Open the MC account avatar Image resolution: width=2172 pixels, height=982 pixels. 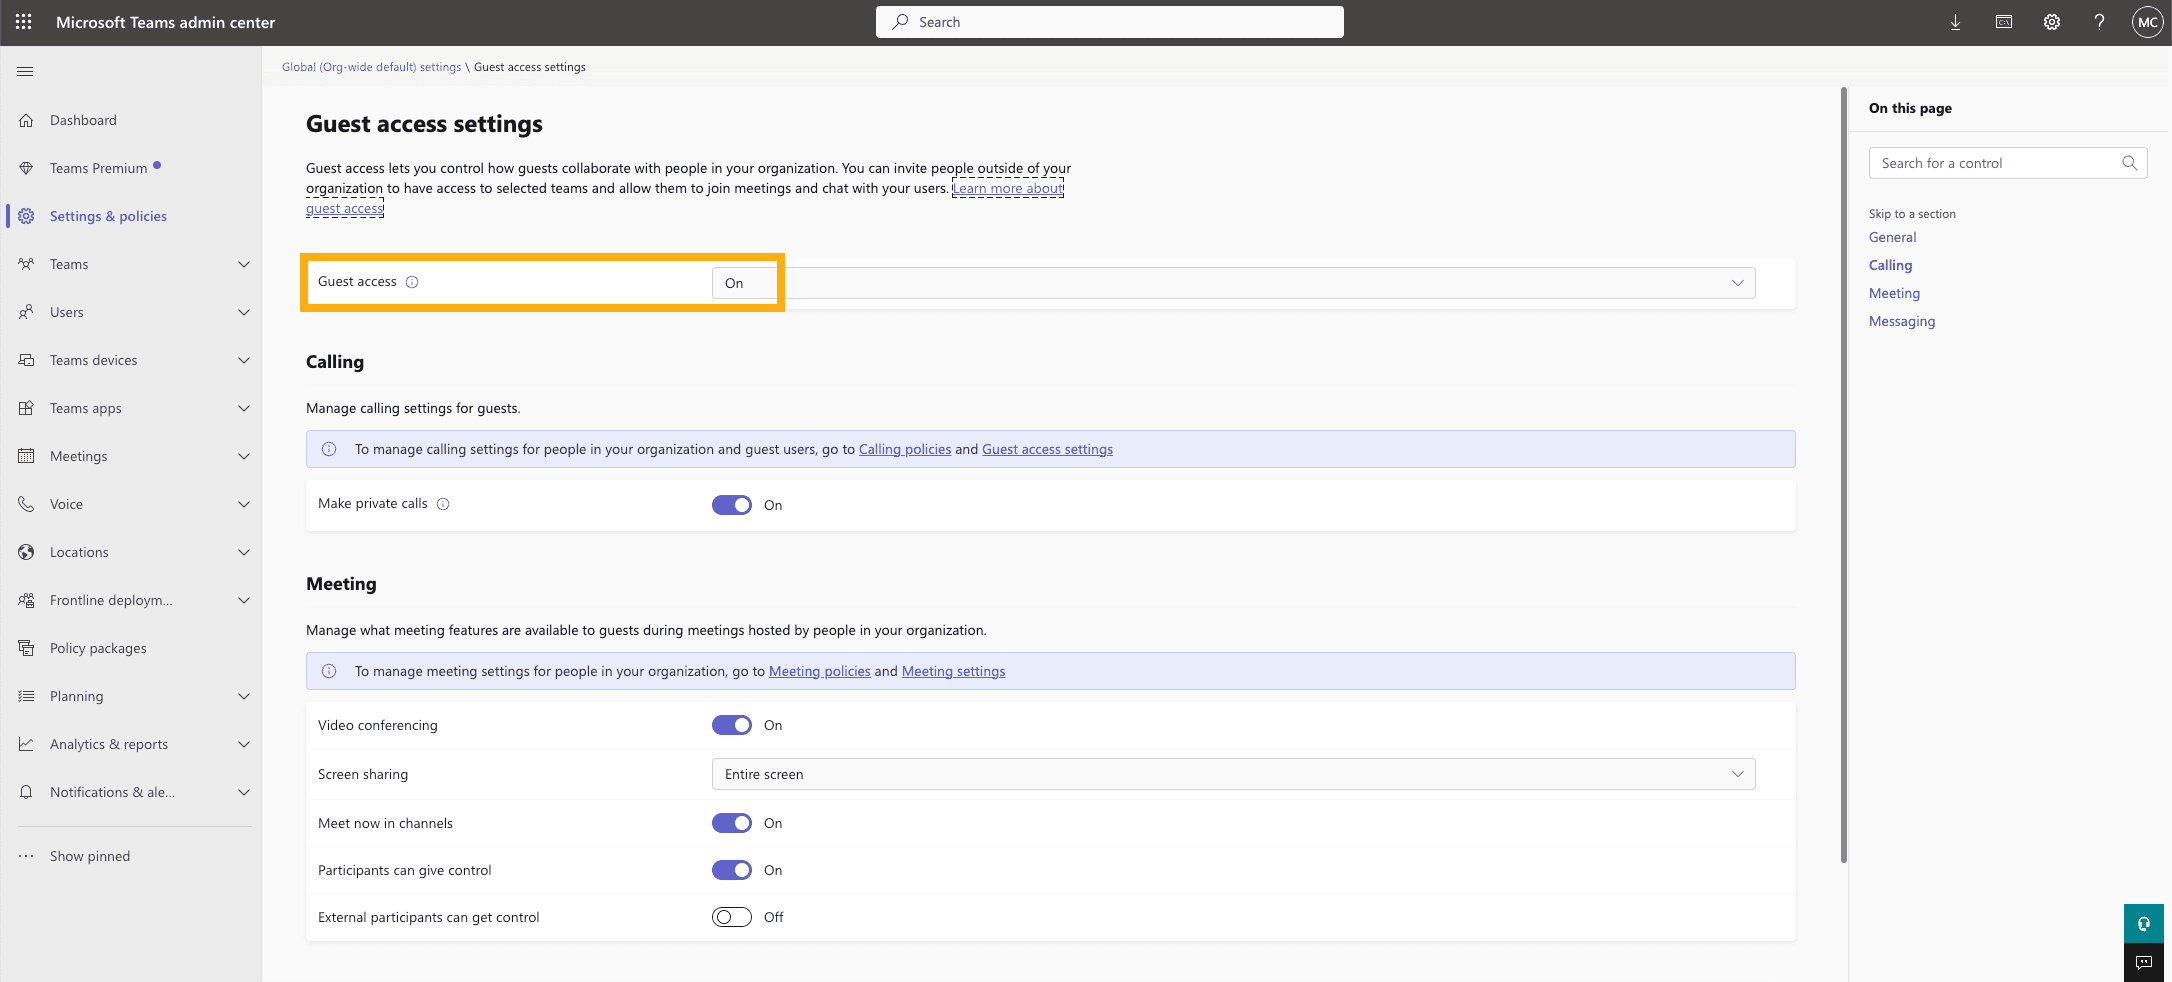2147,22
